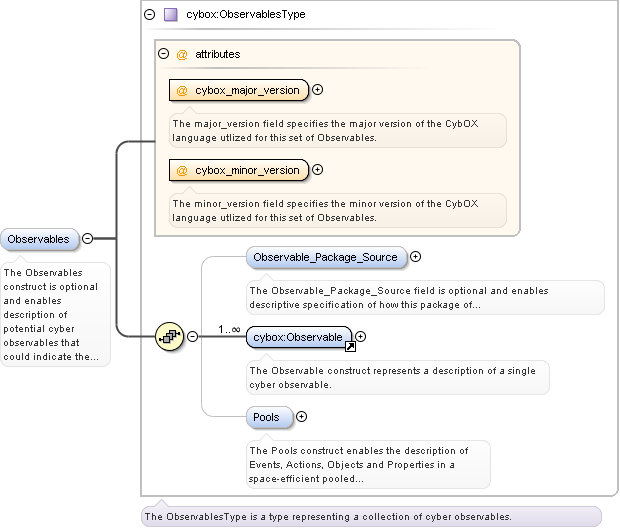Collapse the cybox:ObservablesType type box
The height and width of the screenshot is (530, 620).
pyautogui.click(x=150, y=15)
